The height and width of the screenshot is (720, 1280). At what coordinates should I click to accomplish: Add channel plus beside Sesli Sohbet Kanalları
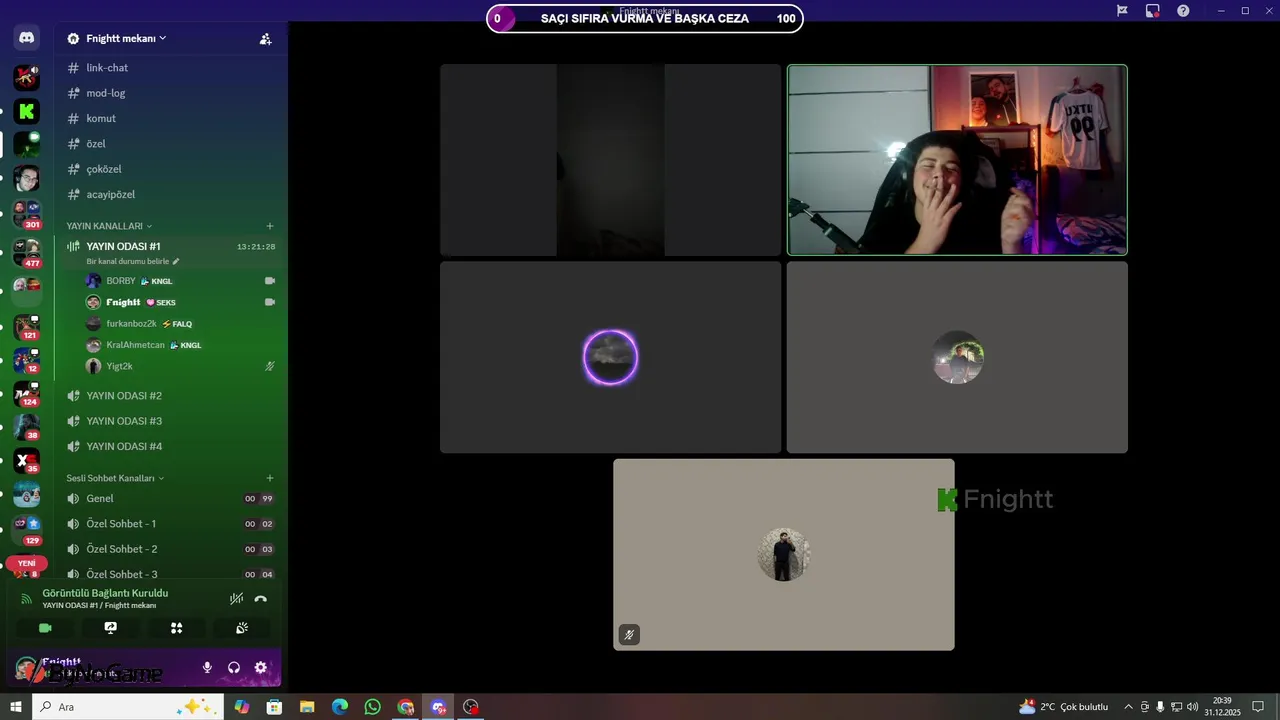pos(270,478)
